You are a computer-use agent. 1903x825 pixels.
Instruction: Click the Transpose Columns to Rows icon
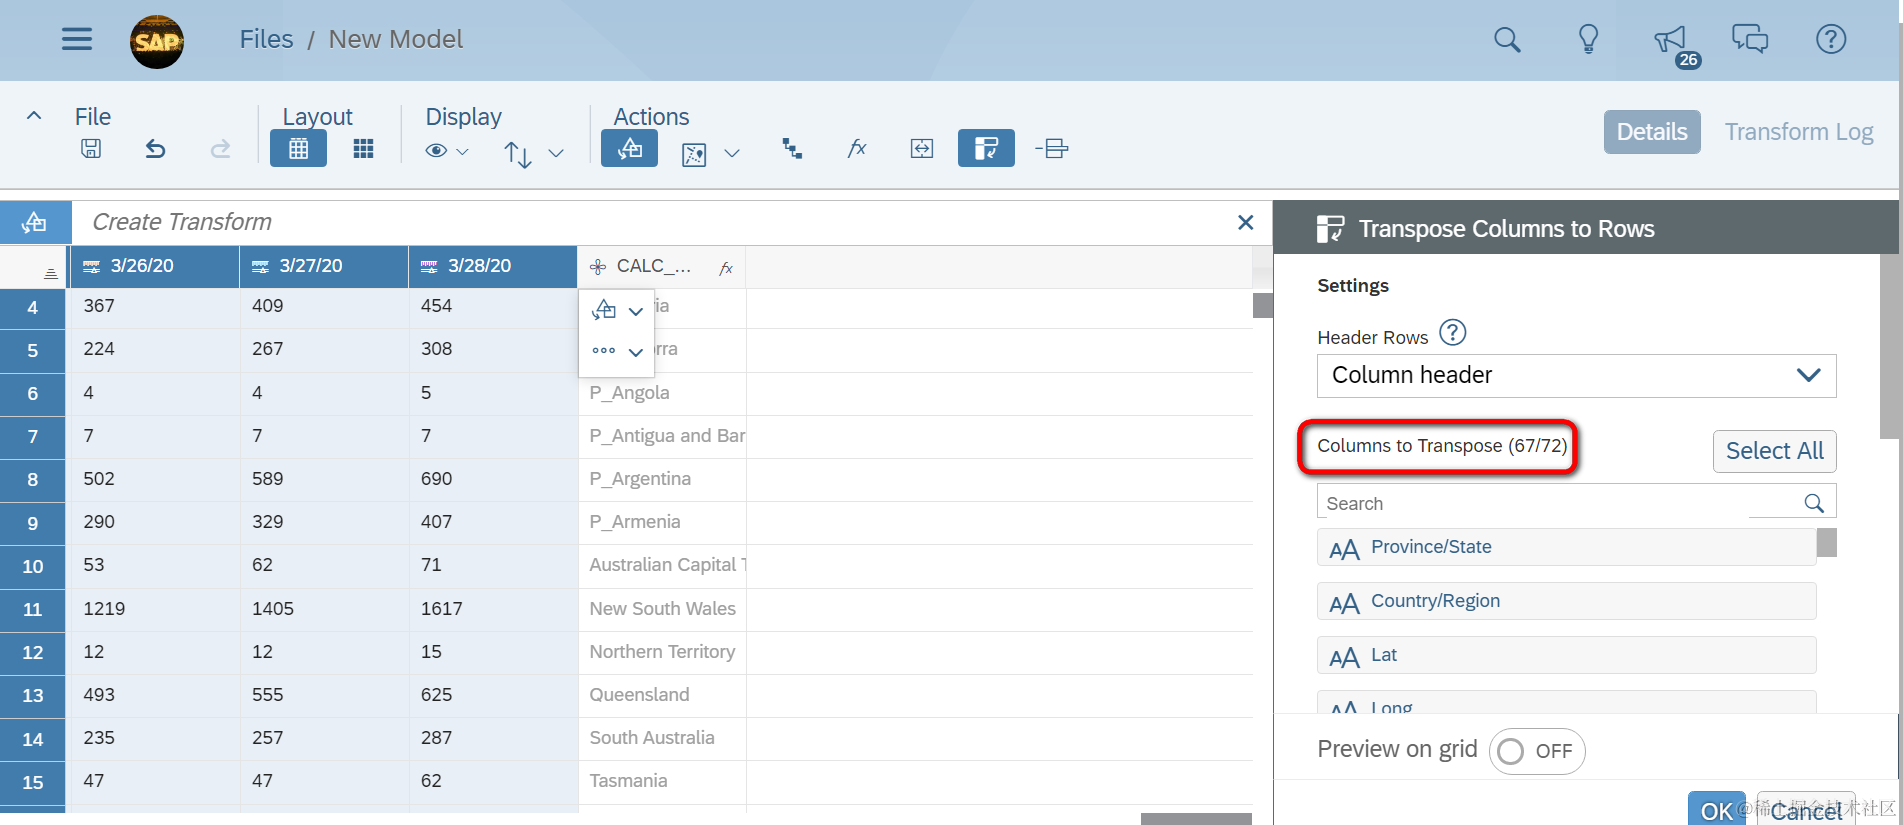(986, 148)
